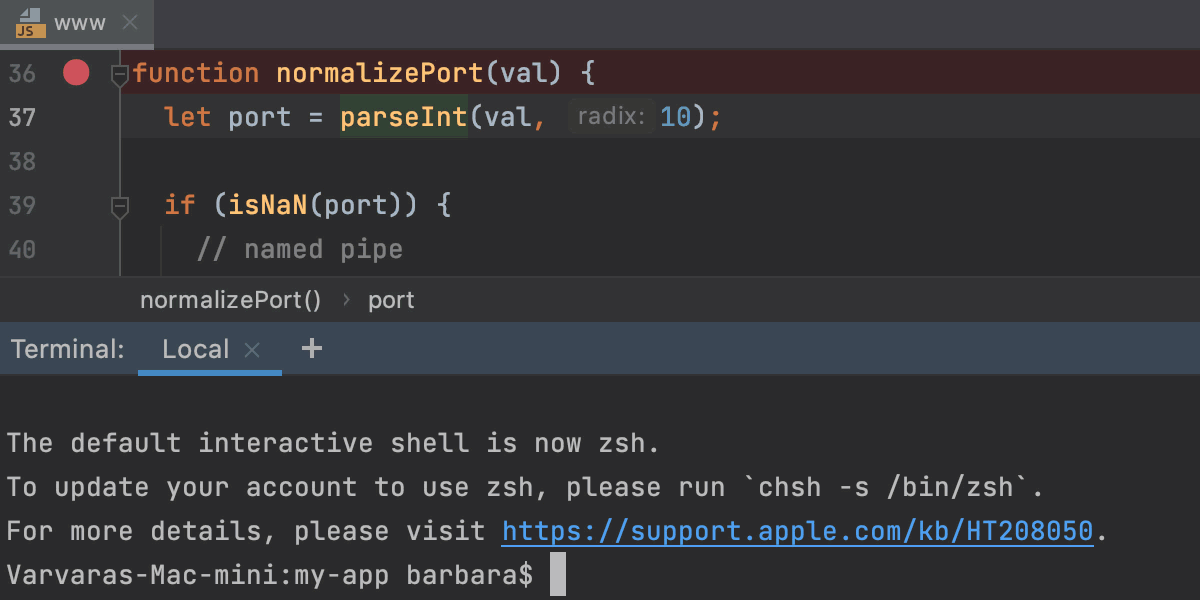Toggle a breakpoint on line 40 gutter
The height and width of the screenshot is (600, 1200).
(75, 249)
